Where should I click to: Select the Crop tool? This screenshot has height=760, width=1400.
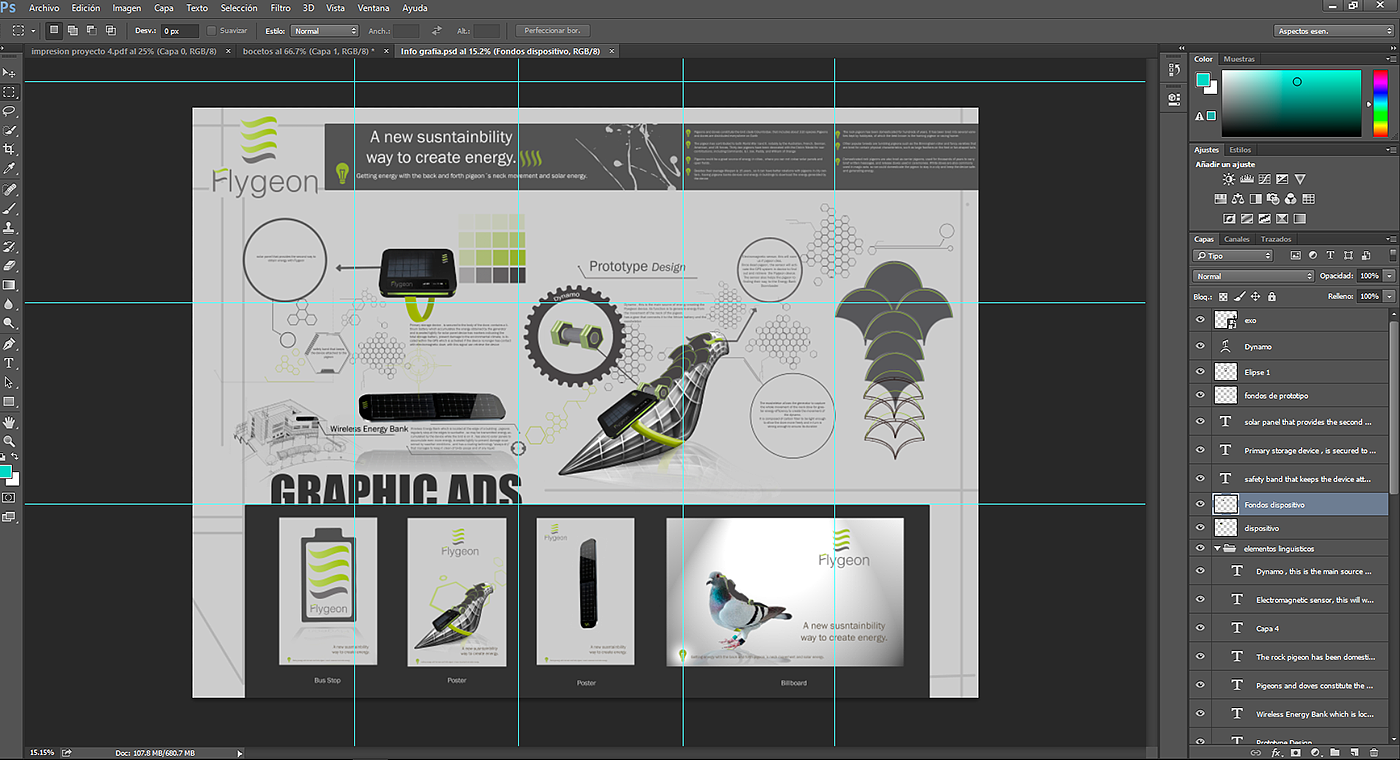(9, 149)
